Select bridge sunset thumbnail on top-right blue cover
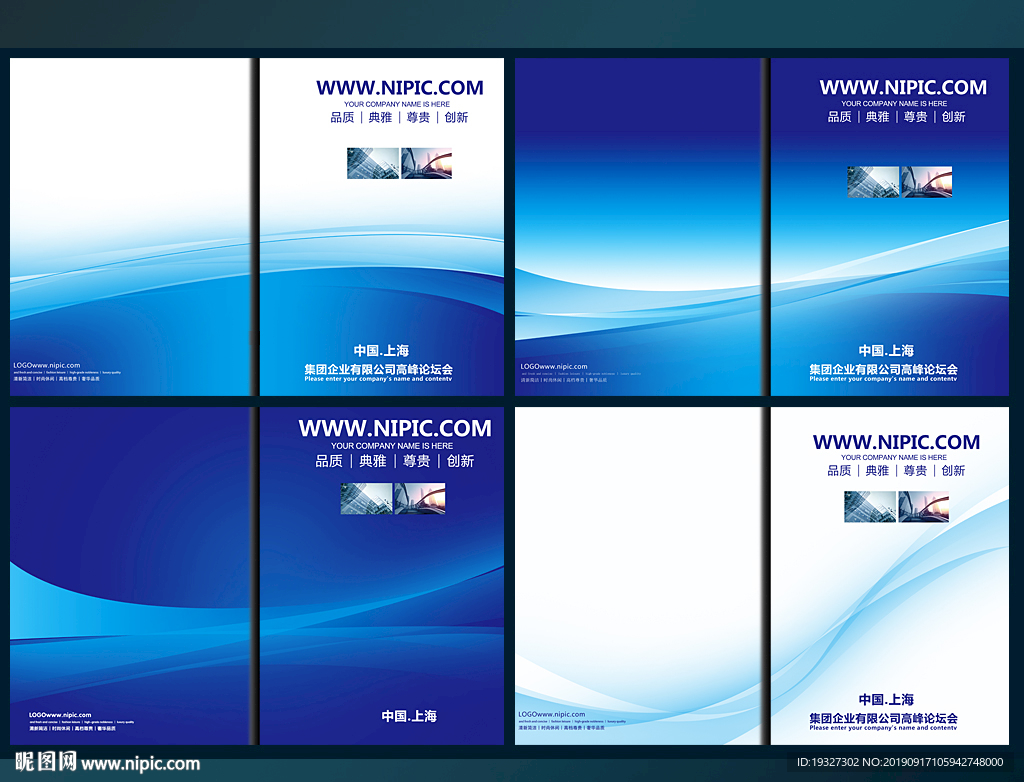Screen dimensions: 1024x782 [x=927, y=182]
